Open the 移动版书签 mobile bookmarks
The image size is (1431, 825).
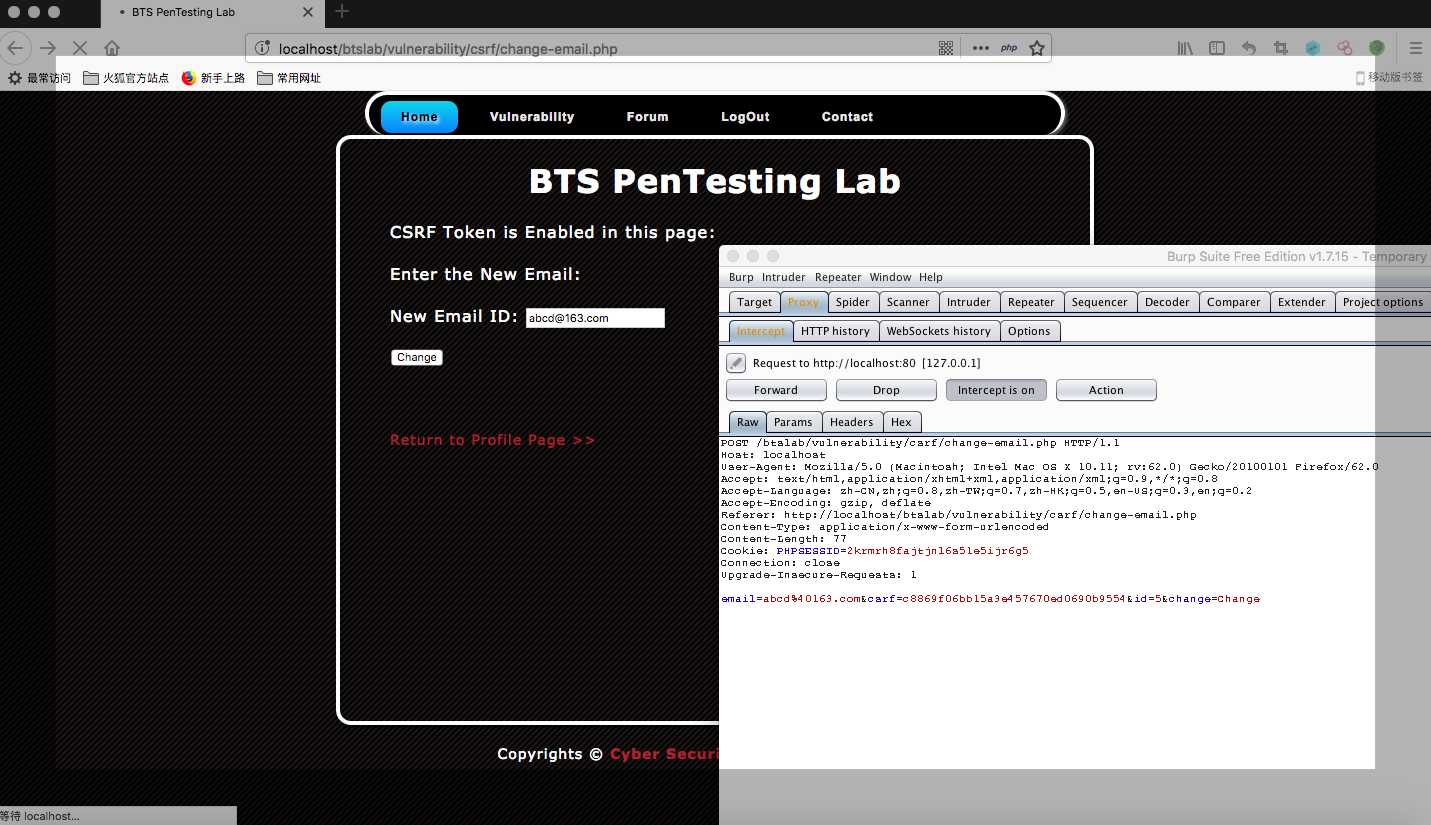tap(1389, 78)
